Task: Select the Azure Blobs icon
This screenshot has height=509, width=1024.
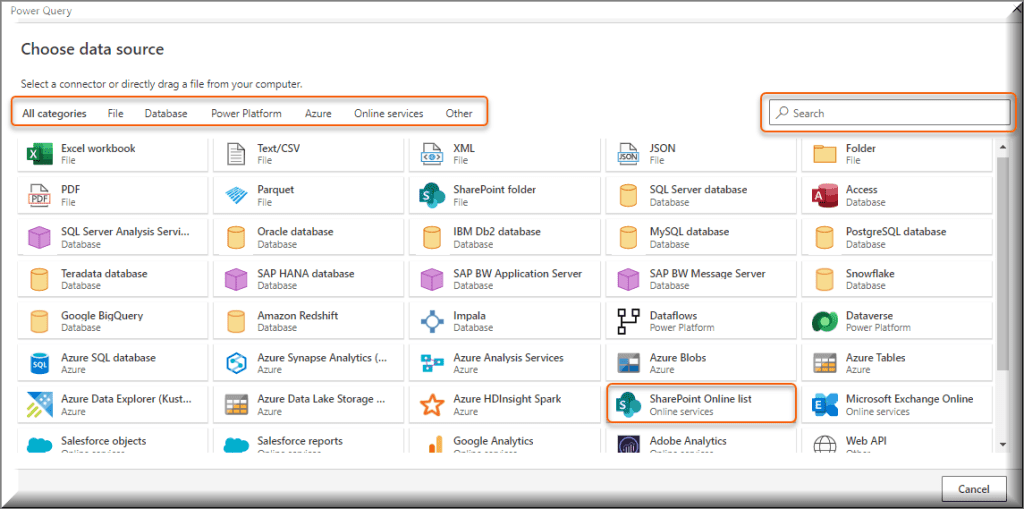Action: (628, 364)
